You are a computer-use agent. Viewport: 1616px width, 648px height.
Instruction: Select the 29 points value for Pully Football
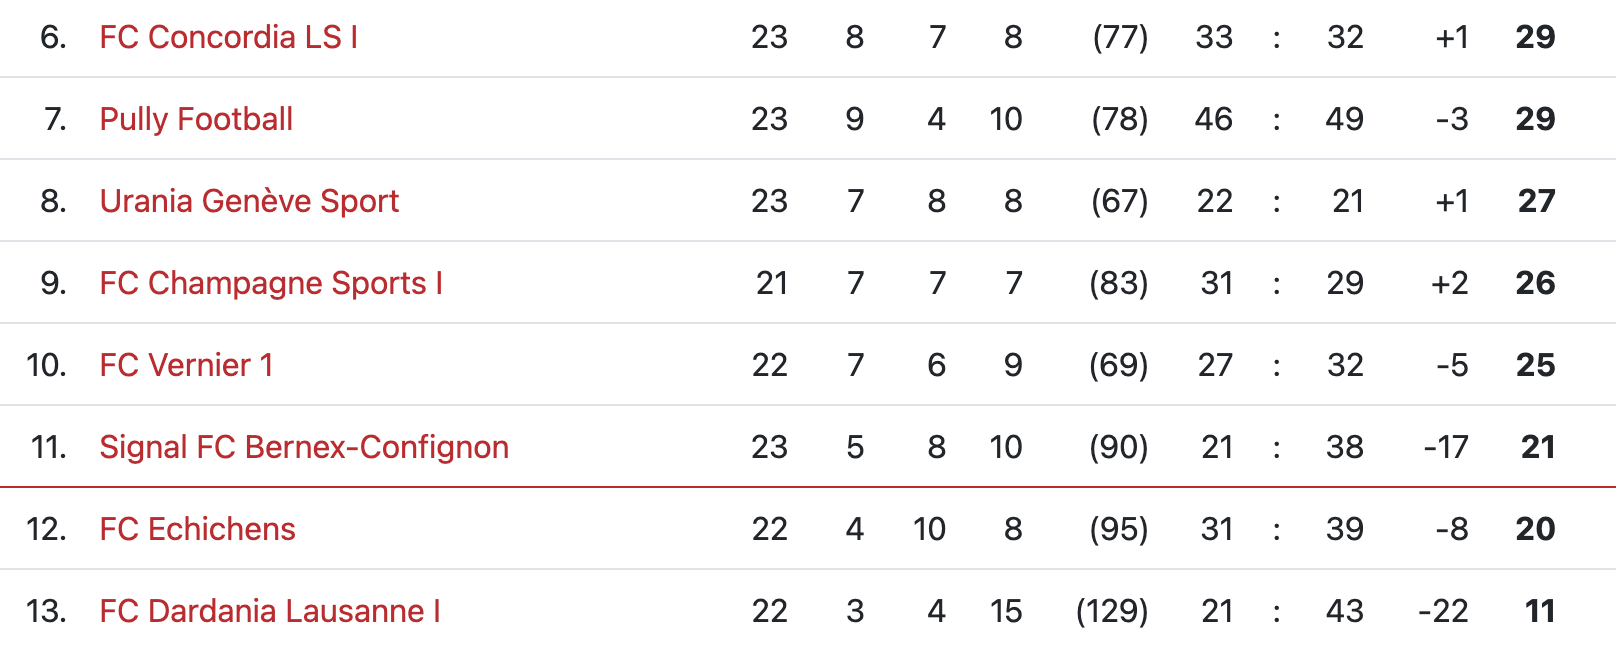(1535, 119)
